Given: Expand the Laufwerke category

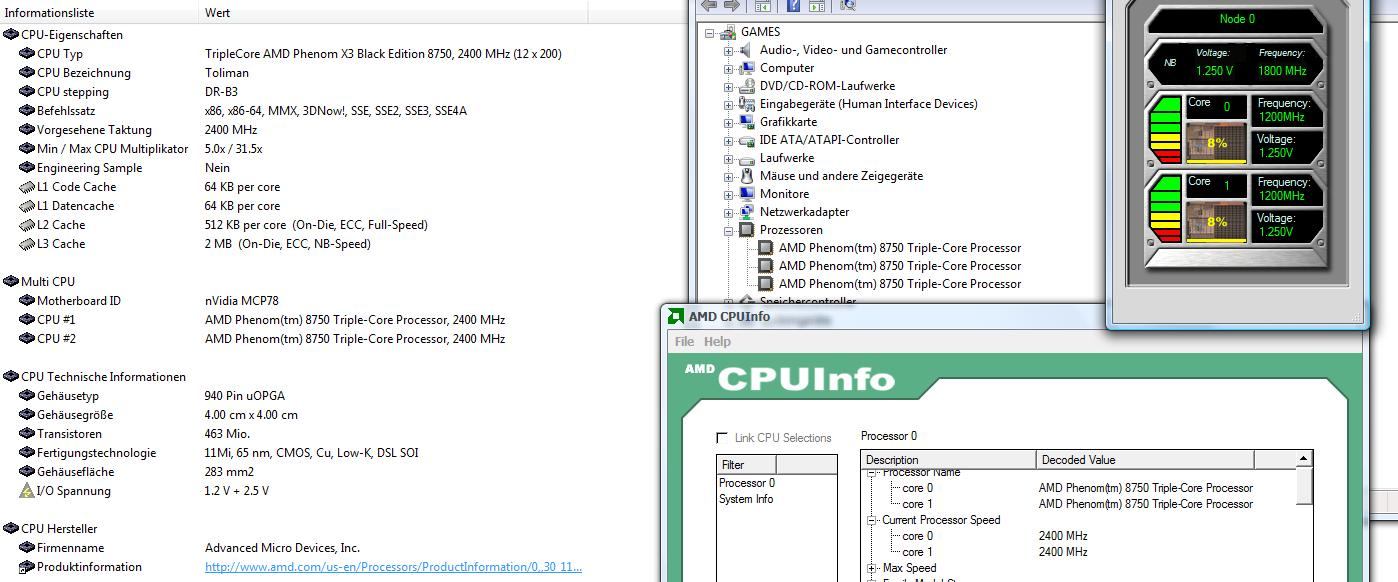Looking at the screenshot, I should pyautogui.click(x=728, y=159).
